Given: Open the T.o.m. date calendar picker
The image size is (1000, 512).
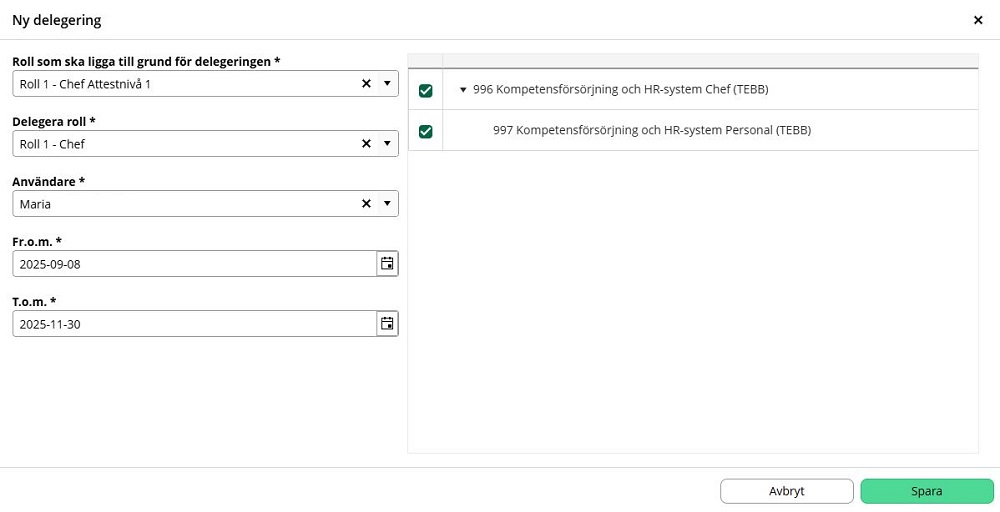Looking at the screenshot, I should pos(387,324).
